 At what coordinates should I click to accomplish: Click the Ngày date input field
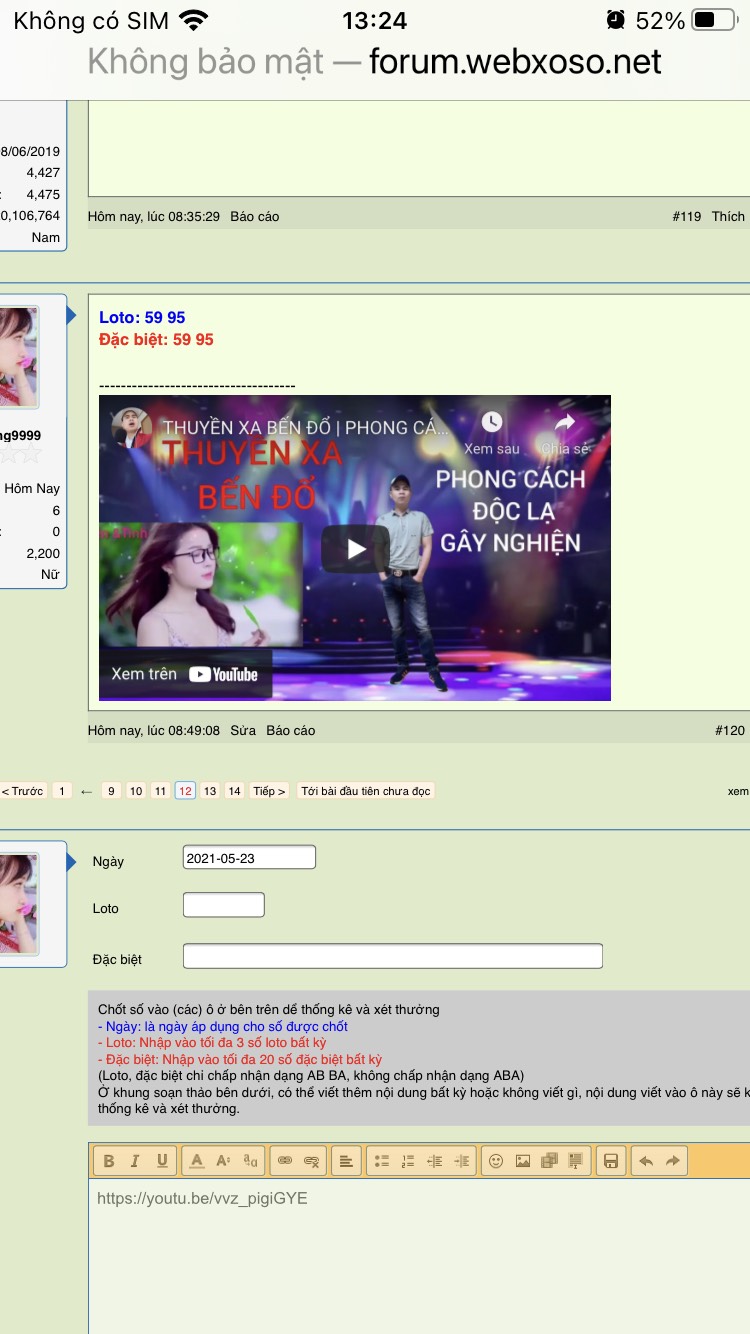coord(249,858)
